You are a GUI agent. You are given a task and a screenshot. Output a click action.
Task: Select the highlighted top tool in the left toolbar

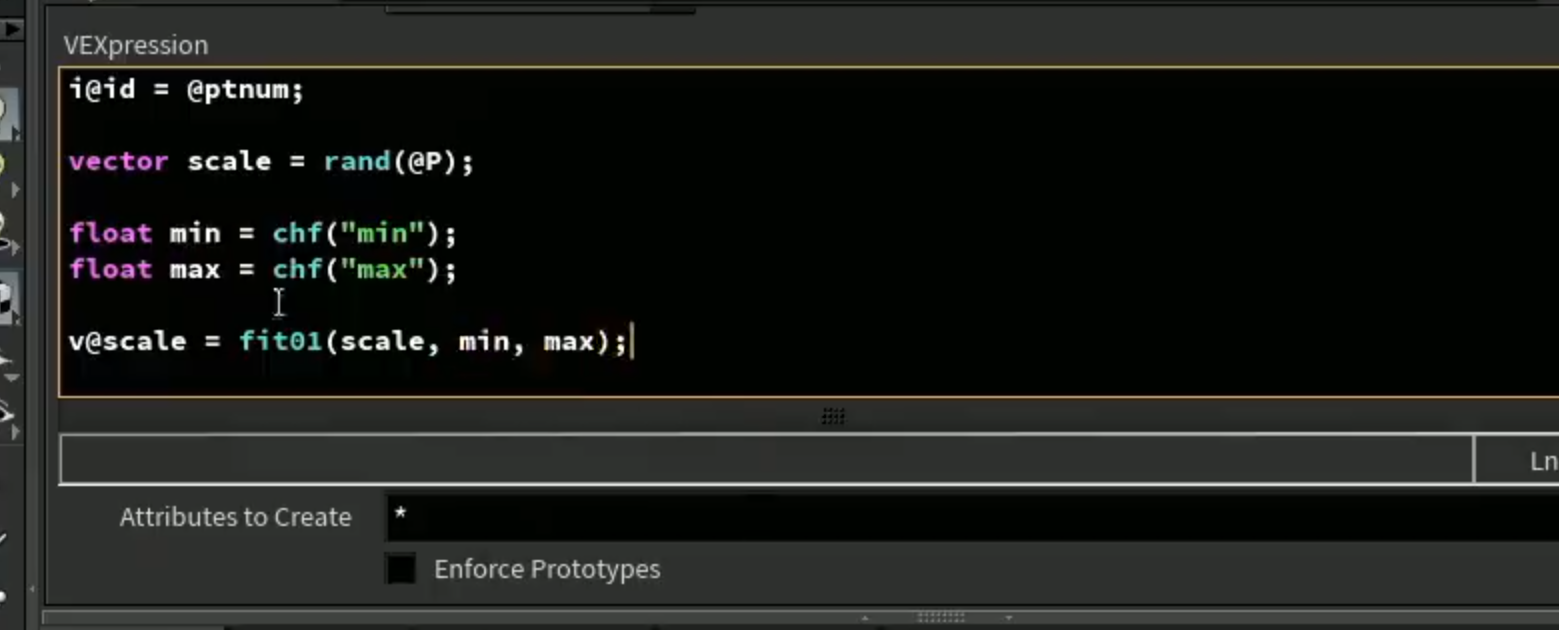click(x=9, y=117)
